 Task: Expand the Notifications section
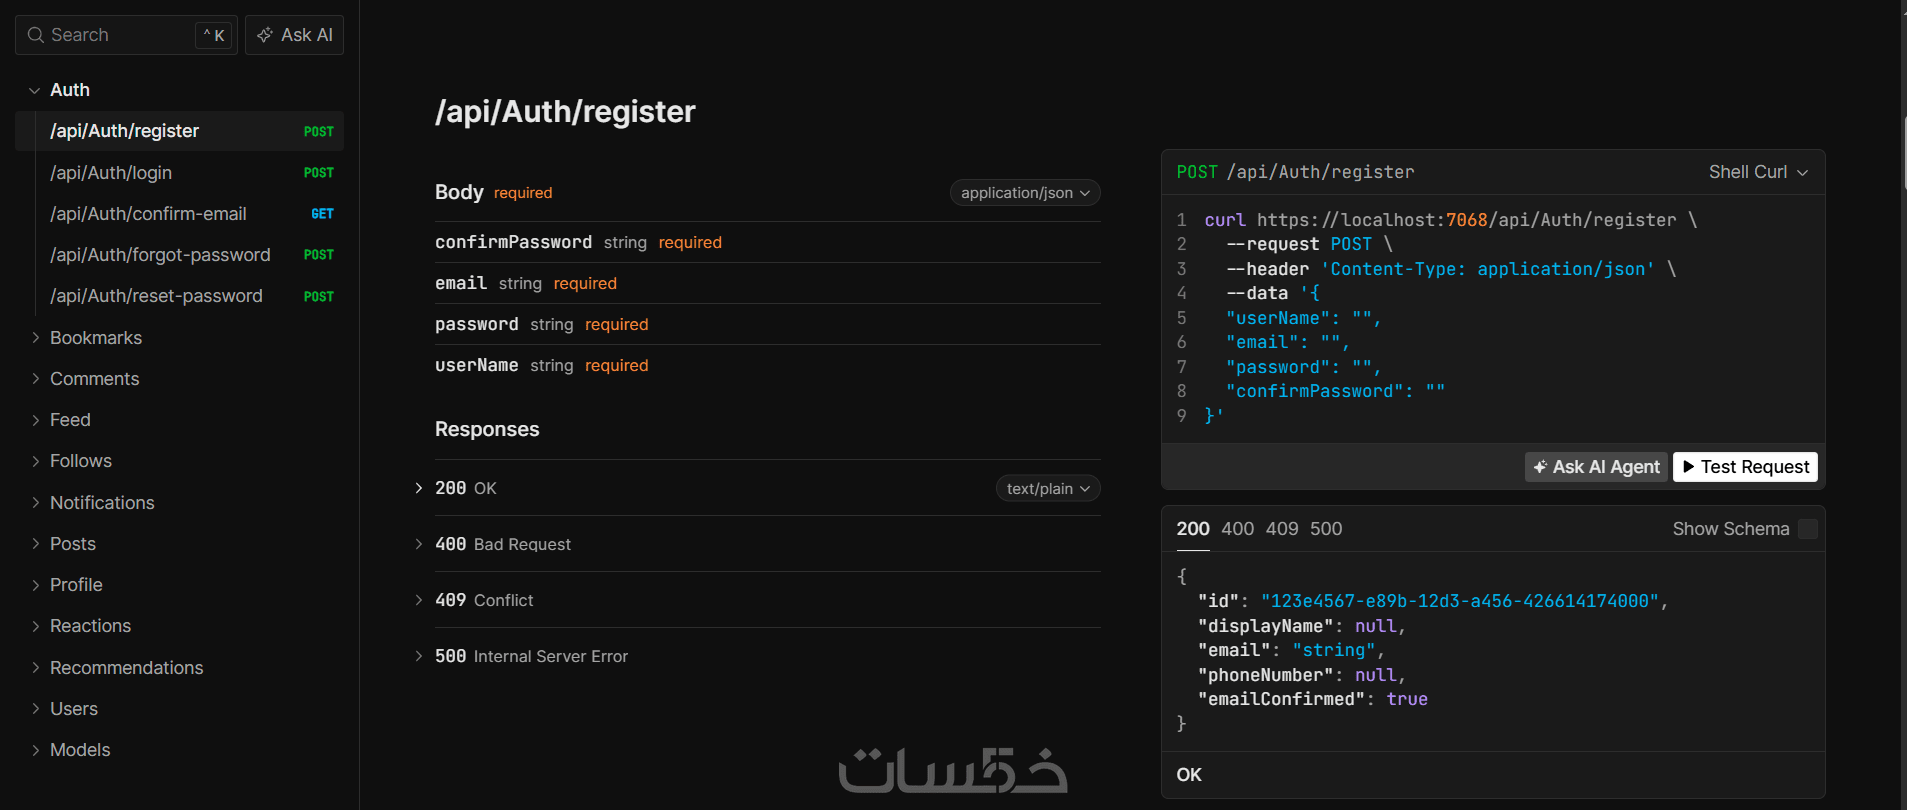[x=35, y=503]
